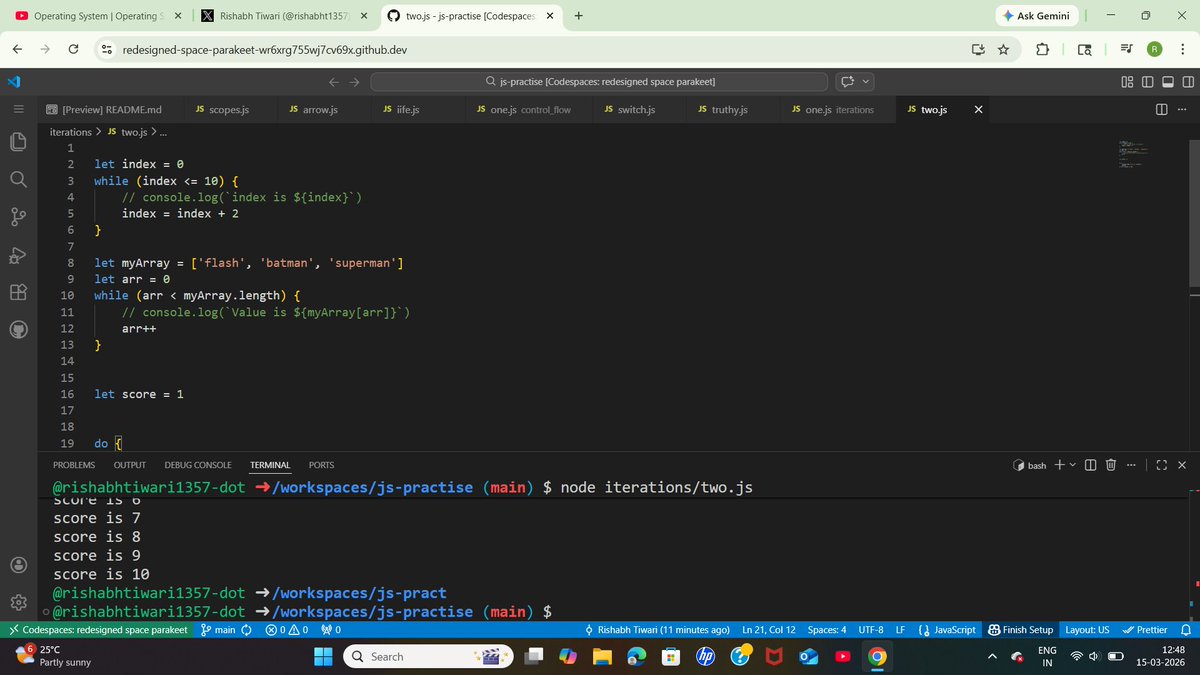Open editor More Actions ellipsis

(x=1181, y=109)
